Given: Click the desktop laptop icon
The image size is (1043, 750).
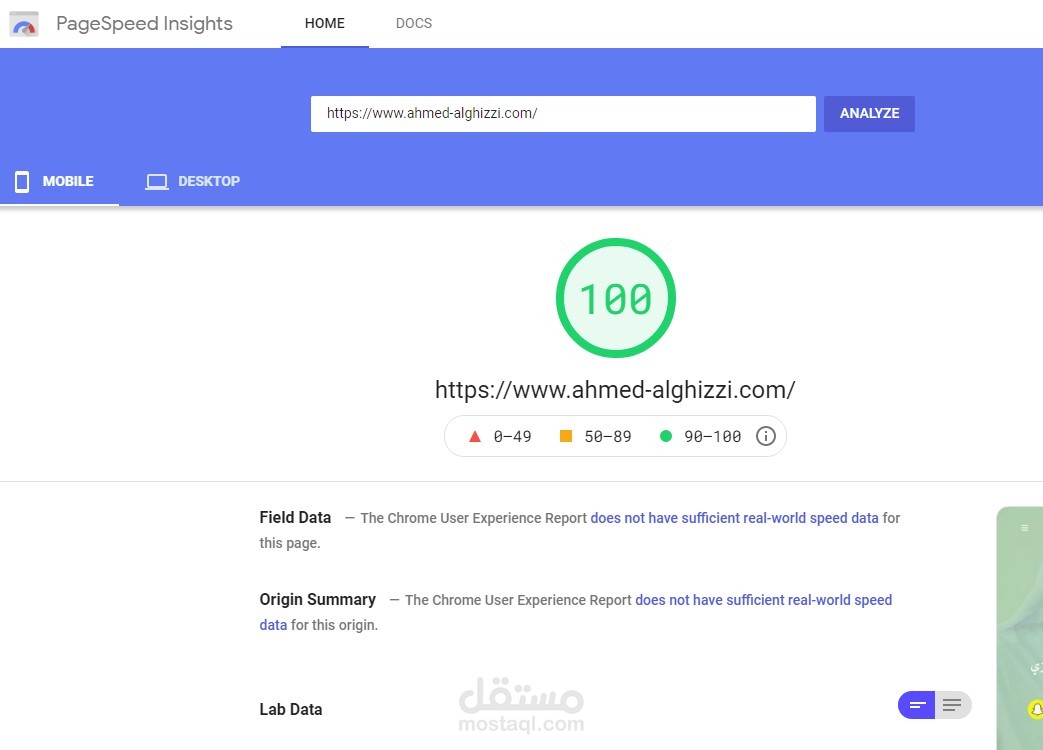Looking at the screenshot, I should coord(157,182).
